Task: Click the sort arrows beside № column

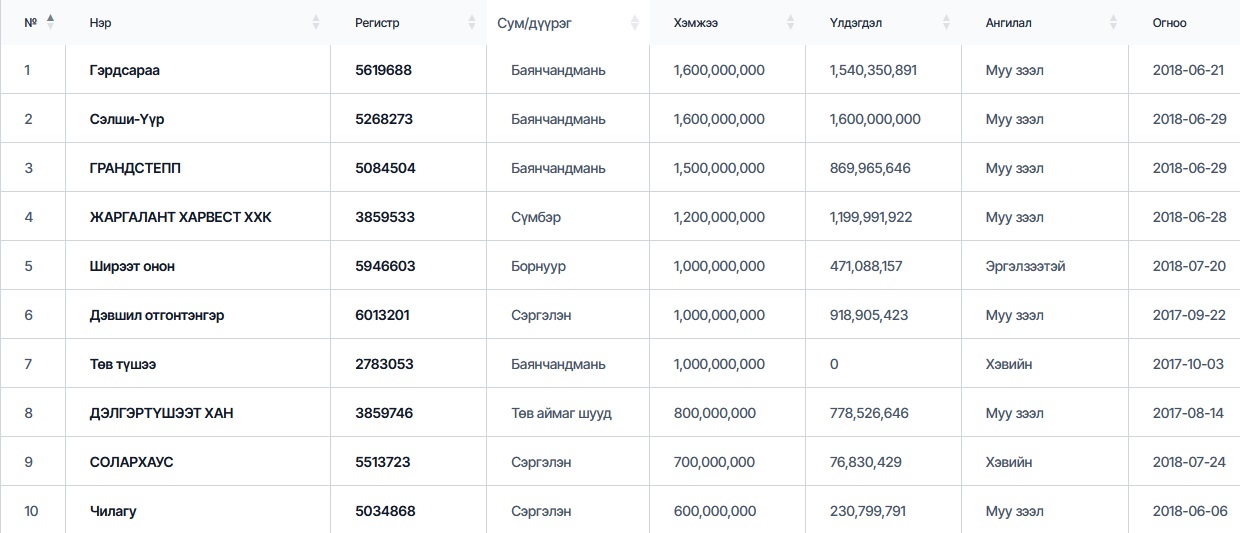Action: [51, 22]
